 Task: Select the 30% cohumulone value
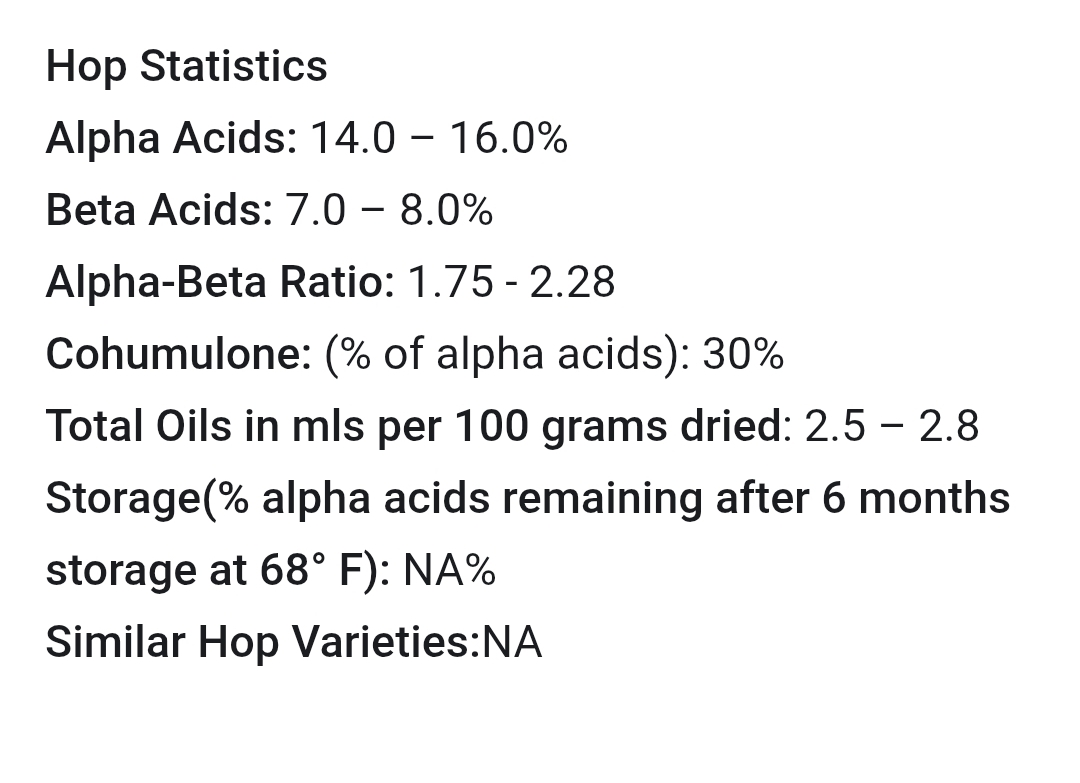[743, 355]
